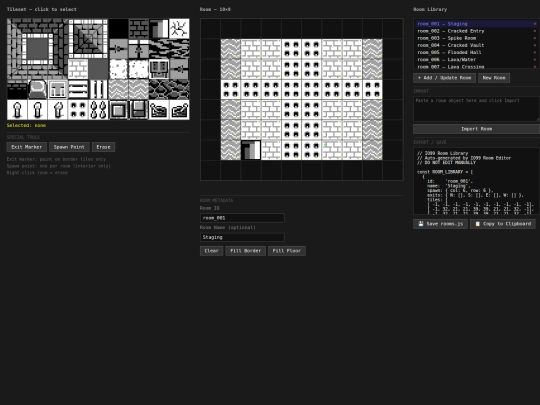Select the lever tile with handle pointing right
This screenshot has width=540, height=405.
pyautogui.click(x=179, y=110)
